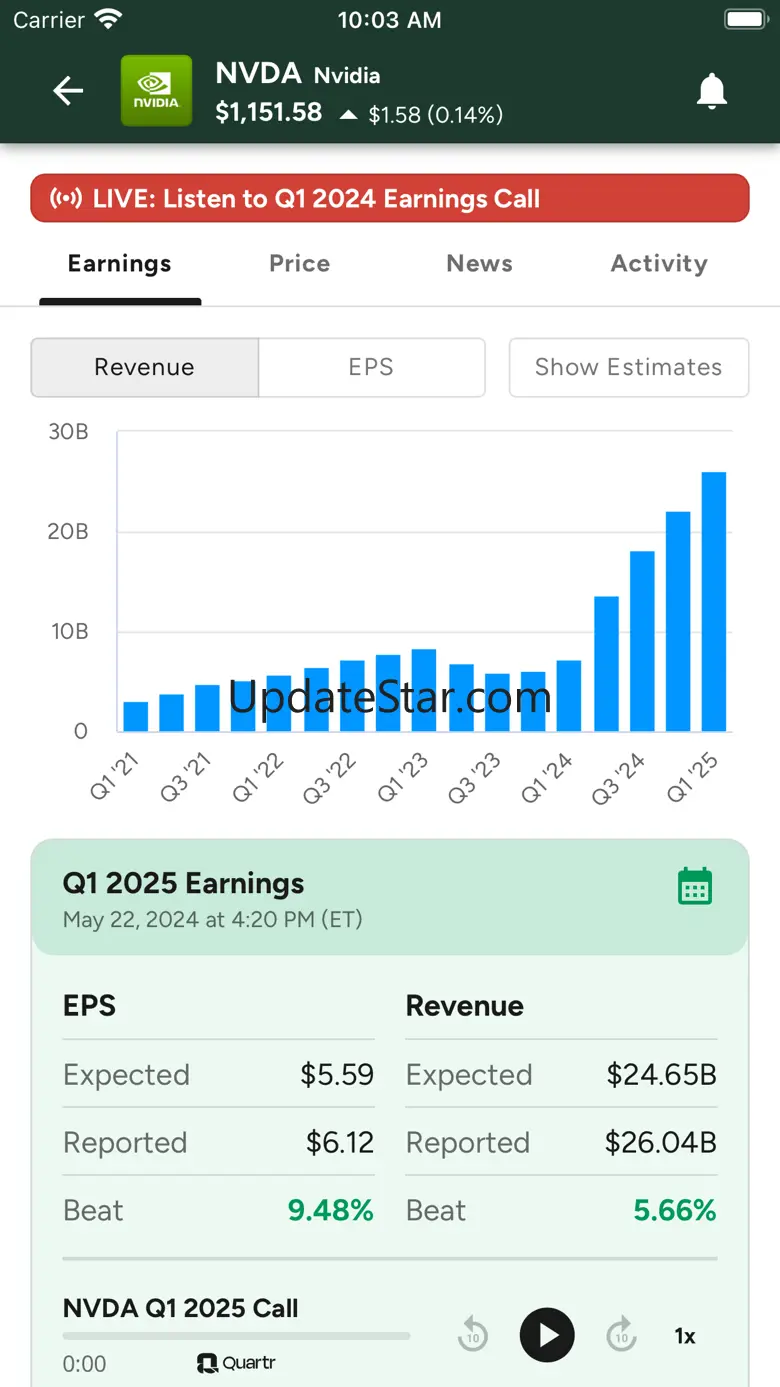Open the calendar icon in Q1 2025 Earnings
This screenshot has width=780, height=1387.
tap(695, 886)
